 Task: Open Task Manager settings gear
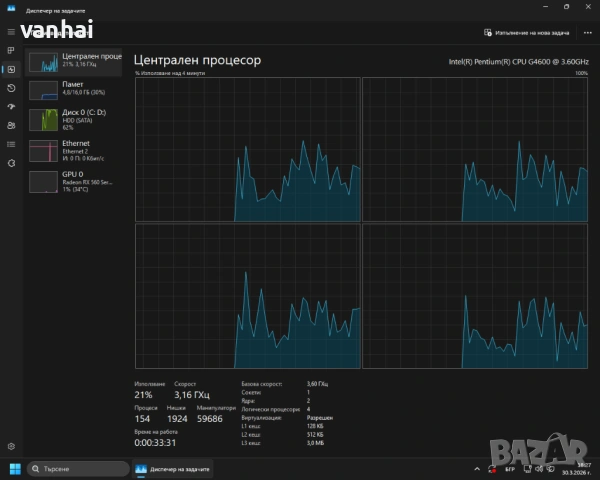[11, 446]
